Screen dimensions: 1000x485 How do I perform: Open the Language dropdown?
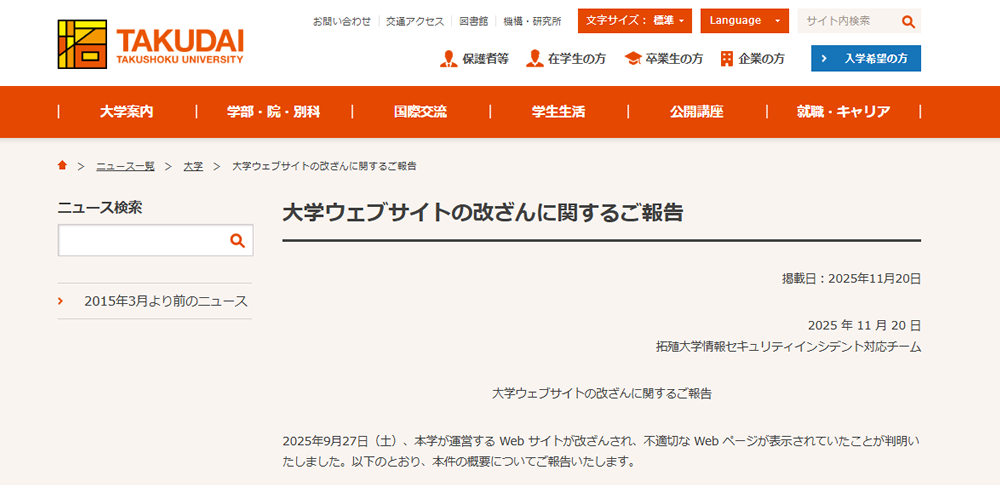[x=744, y=21]
